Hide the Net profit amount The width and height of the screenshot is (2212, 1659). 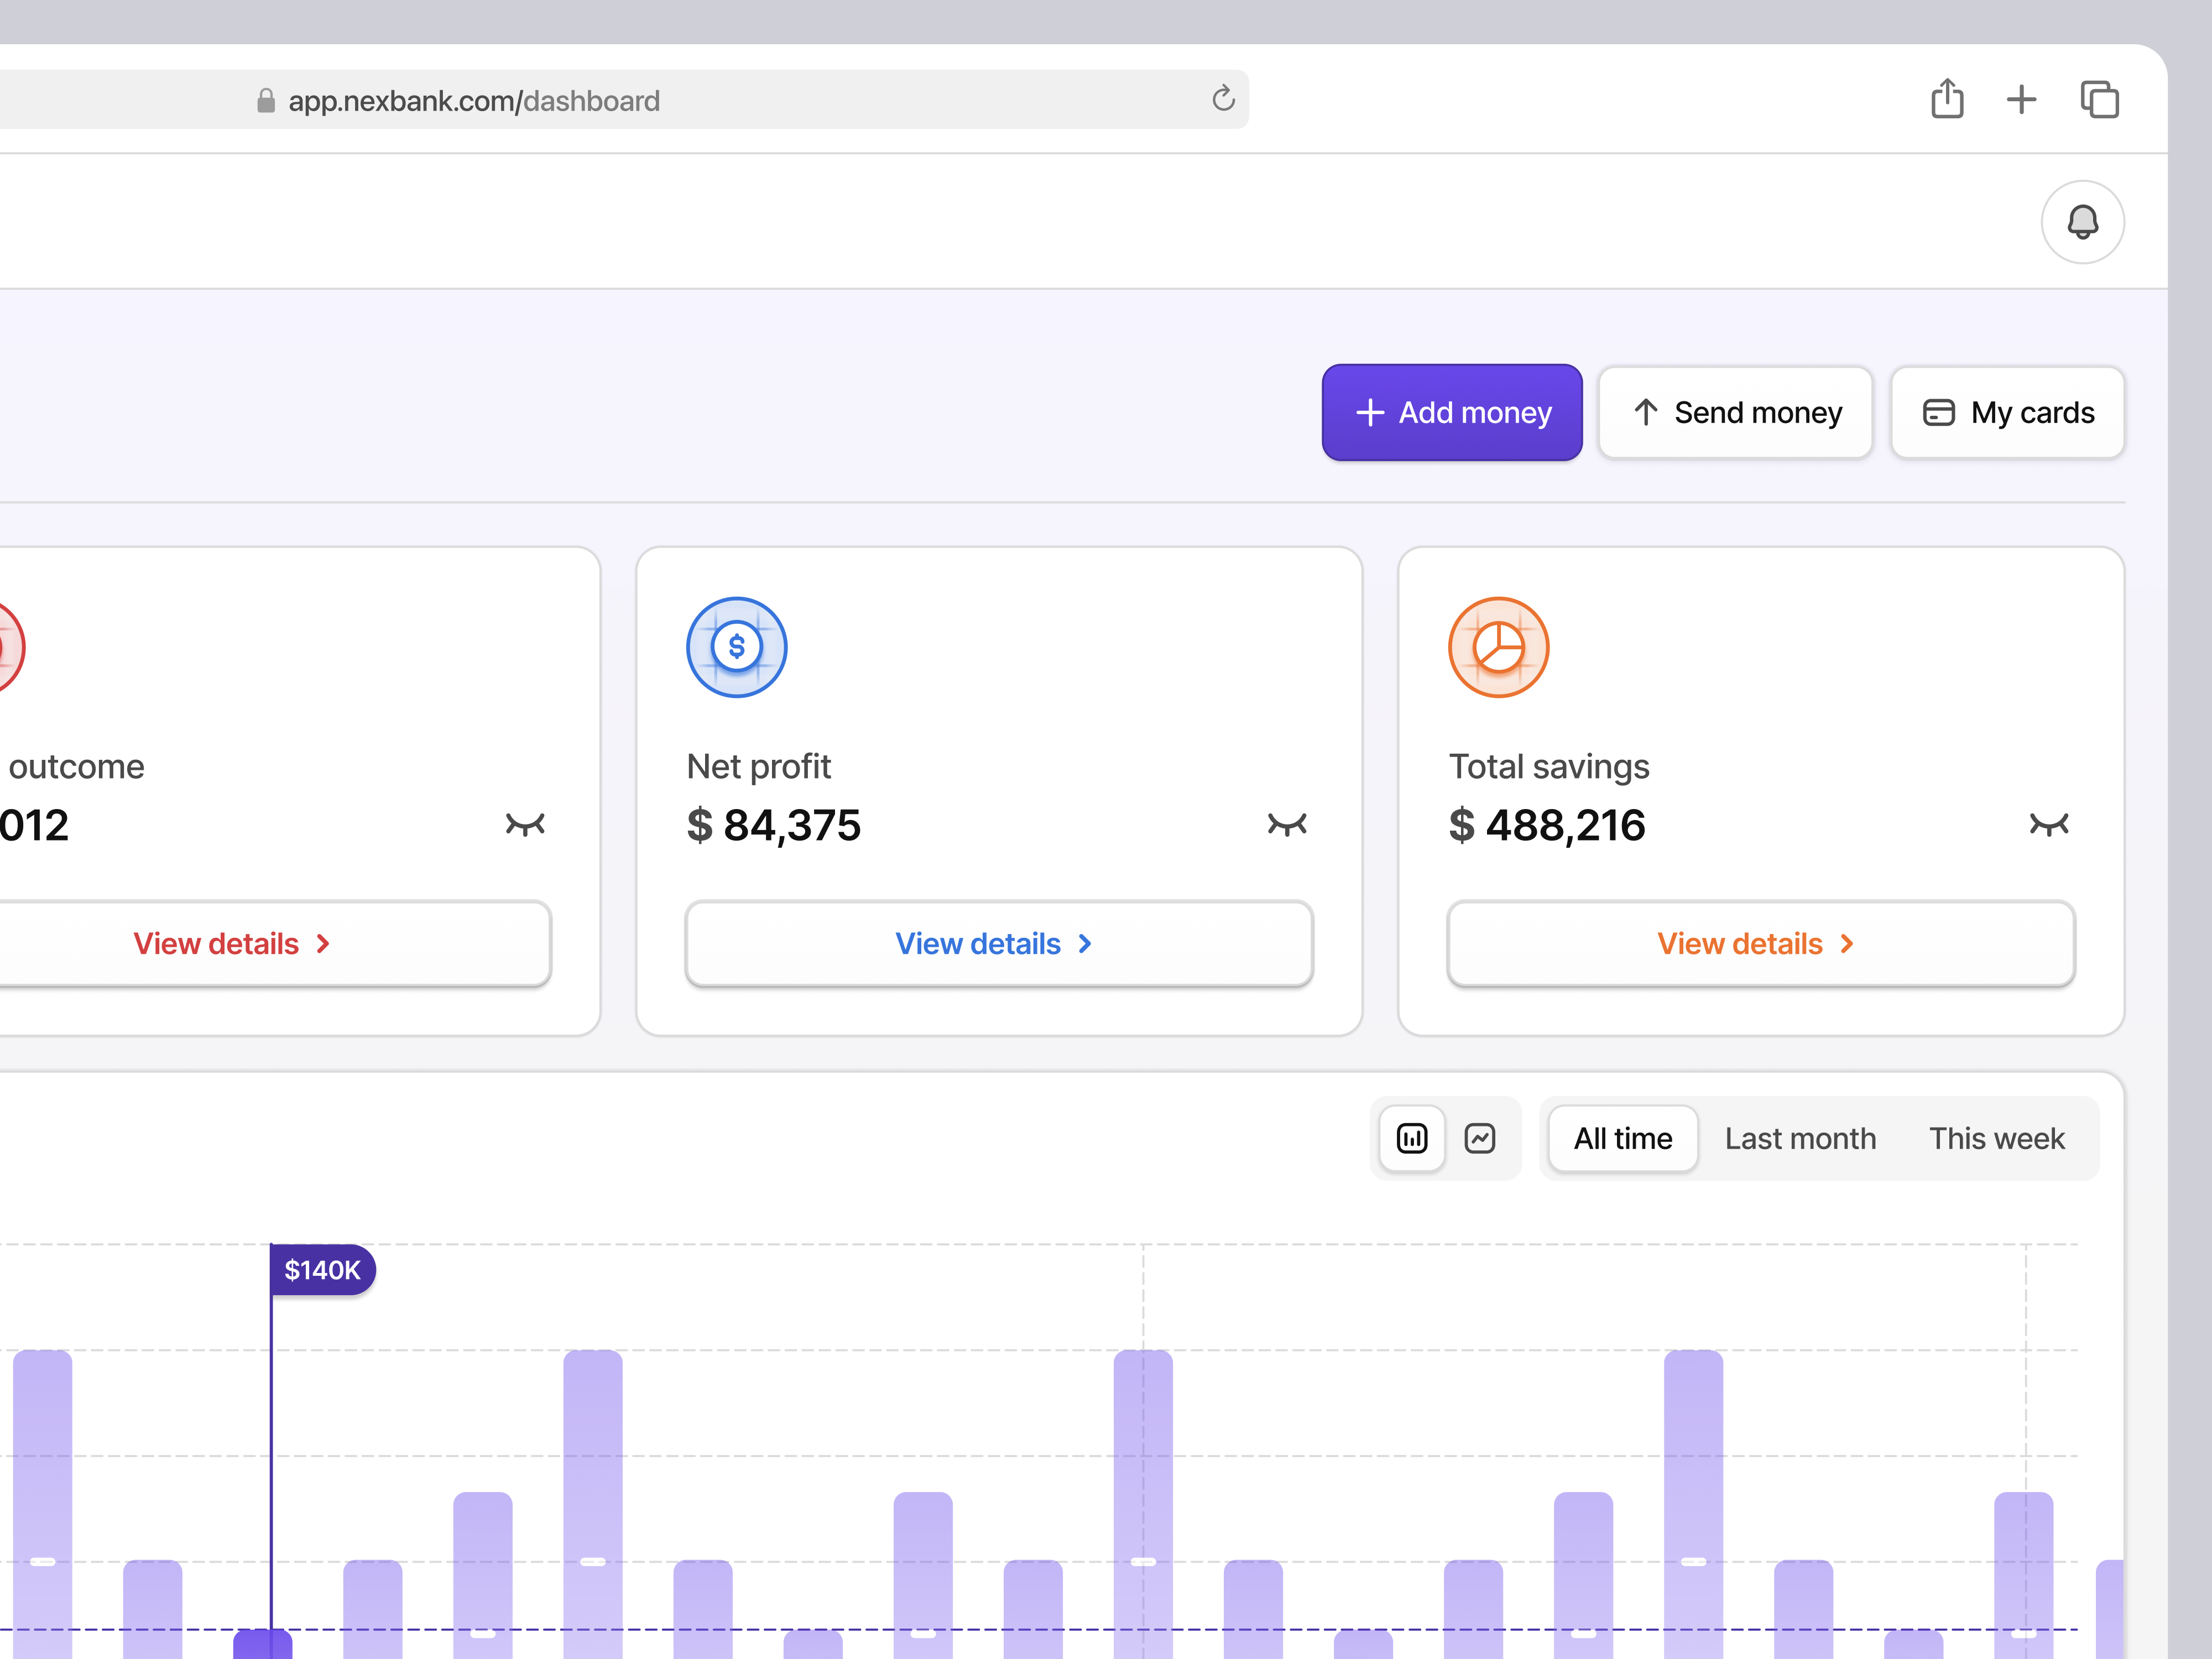pos(1286,824)
